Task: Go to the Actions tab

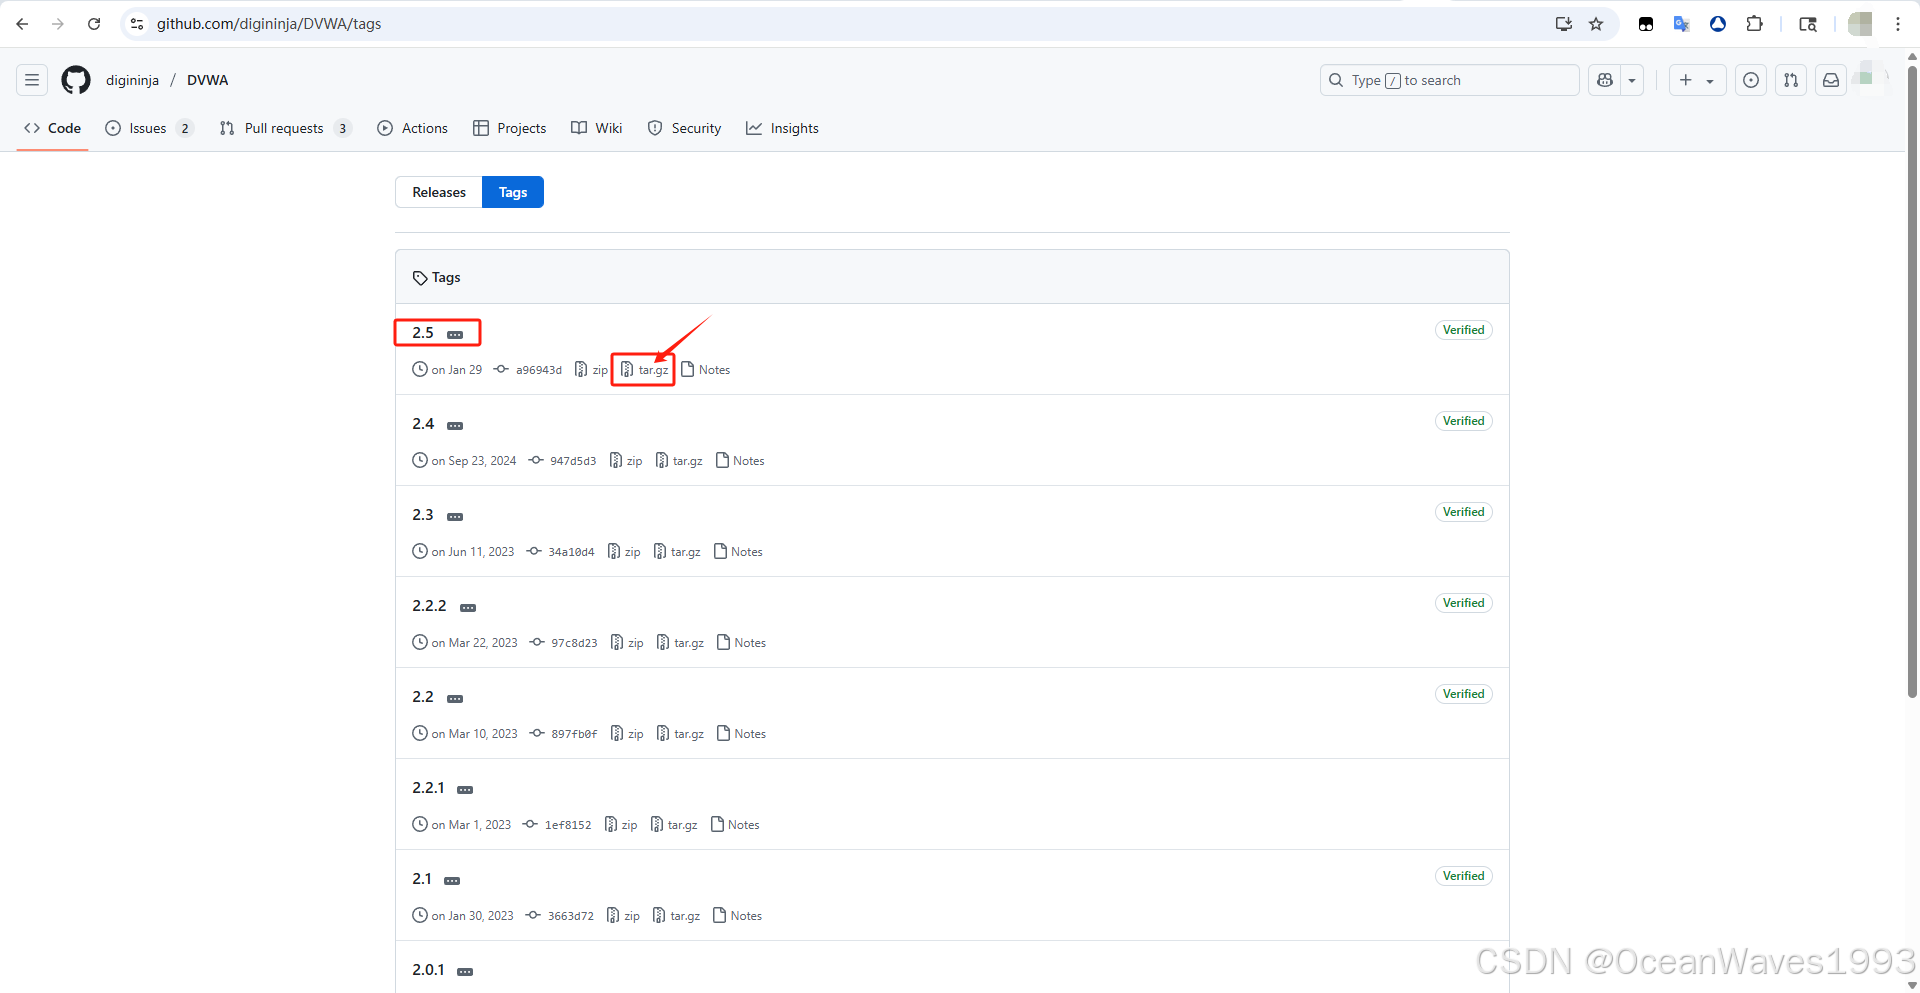Action: click(x=412, y=128)
